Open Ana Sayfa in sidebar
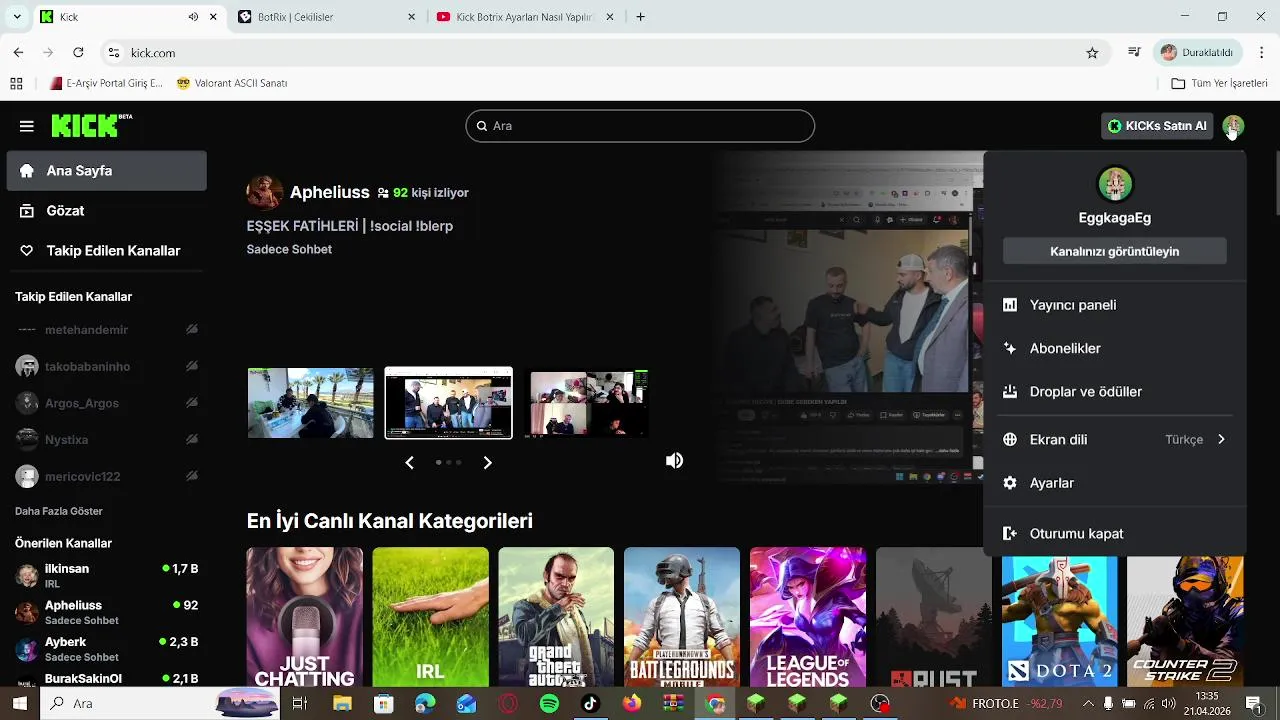Screen dimensions: 1280x720 pos(107,171)
